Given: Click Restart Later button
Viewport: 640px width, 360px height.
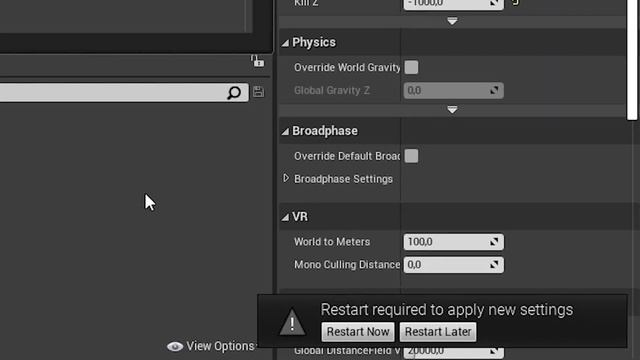Looking at the screenshot, I should pos(438,331).
